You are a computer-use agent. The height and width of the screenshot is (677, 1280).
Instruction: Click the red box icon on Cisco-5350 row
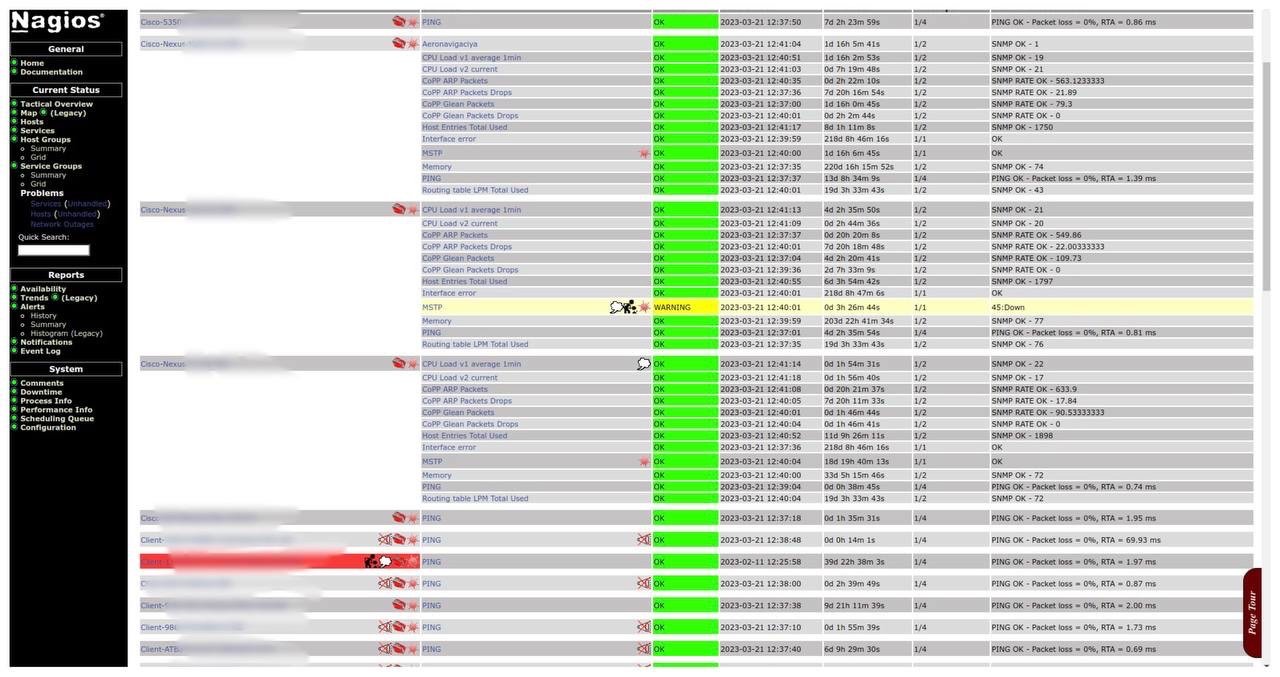pos(399,21)
